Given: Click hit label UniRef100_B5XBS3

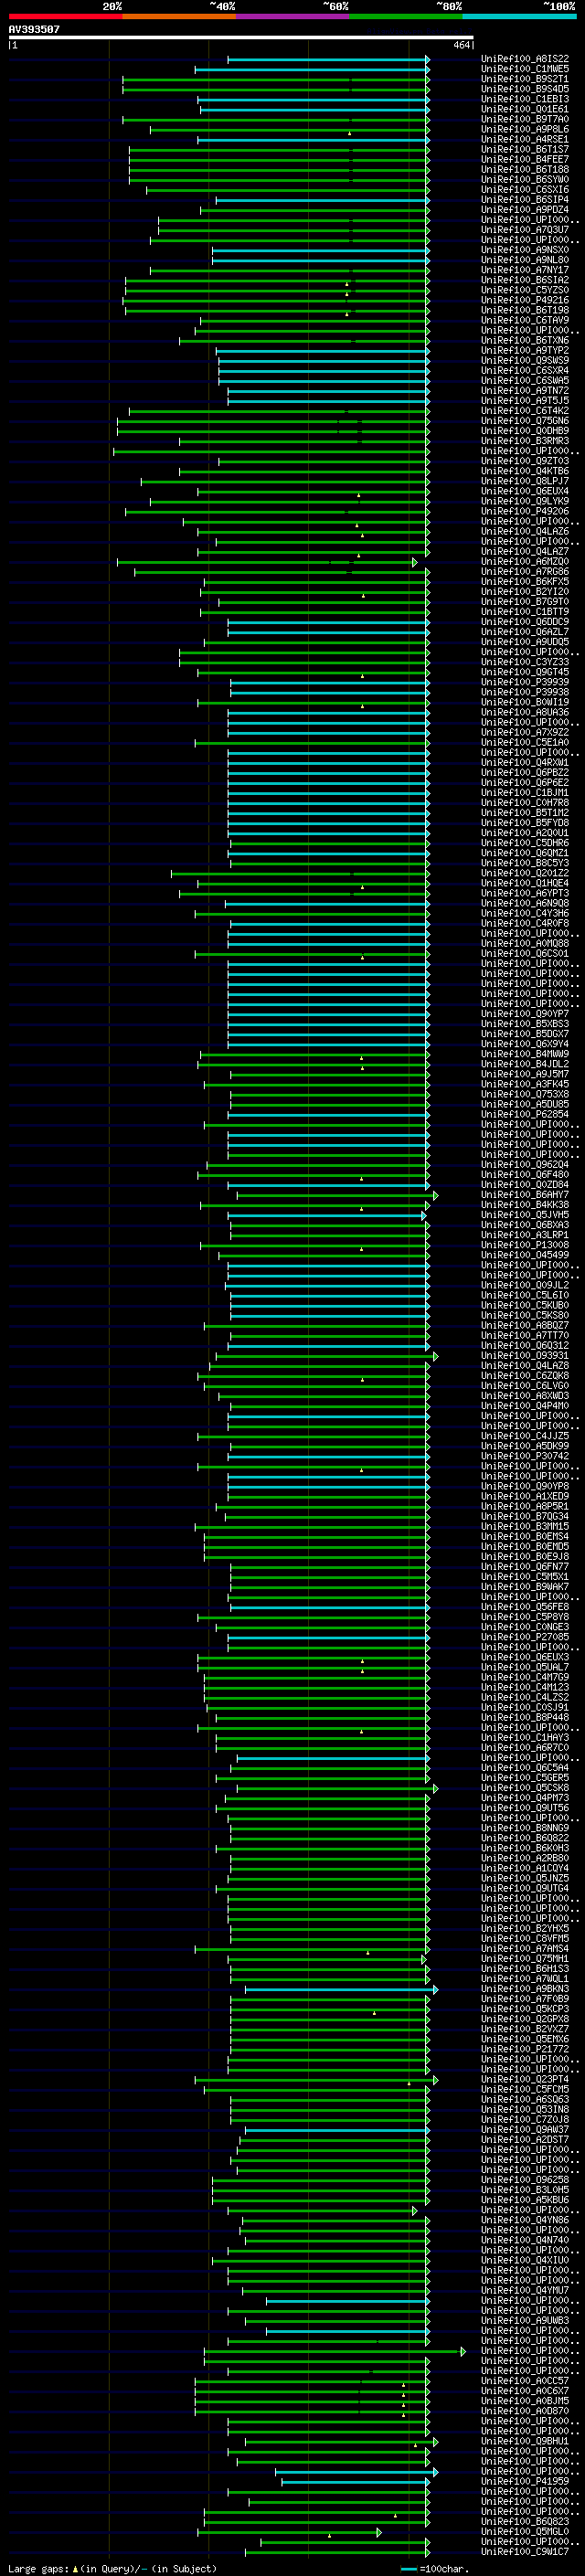Looking at the screenshot, I should [525, 1024].
